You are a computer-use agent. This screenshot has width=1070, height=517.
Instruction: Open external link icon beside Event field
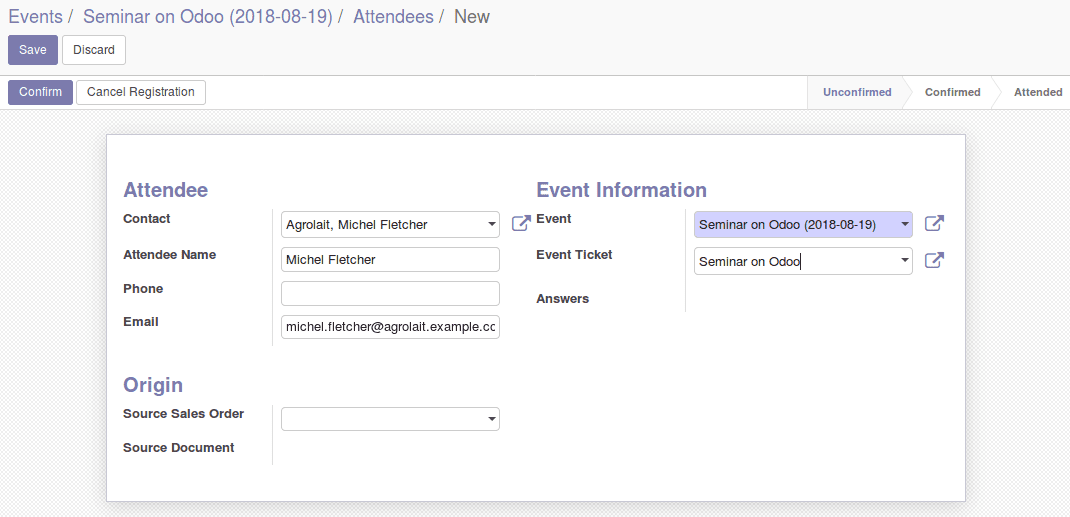[x=934, y=223]
